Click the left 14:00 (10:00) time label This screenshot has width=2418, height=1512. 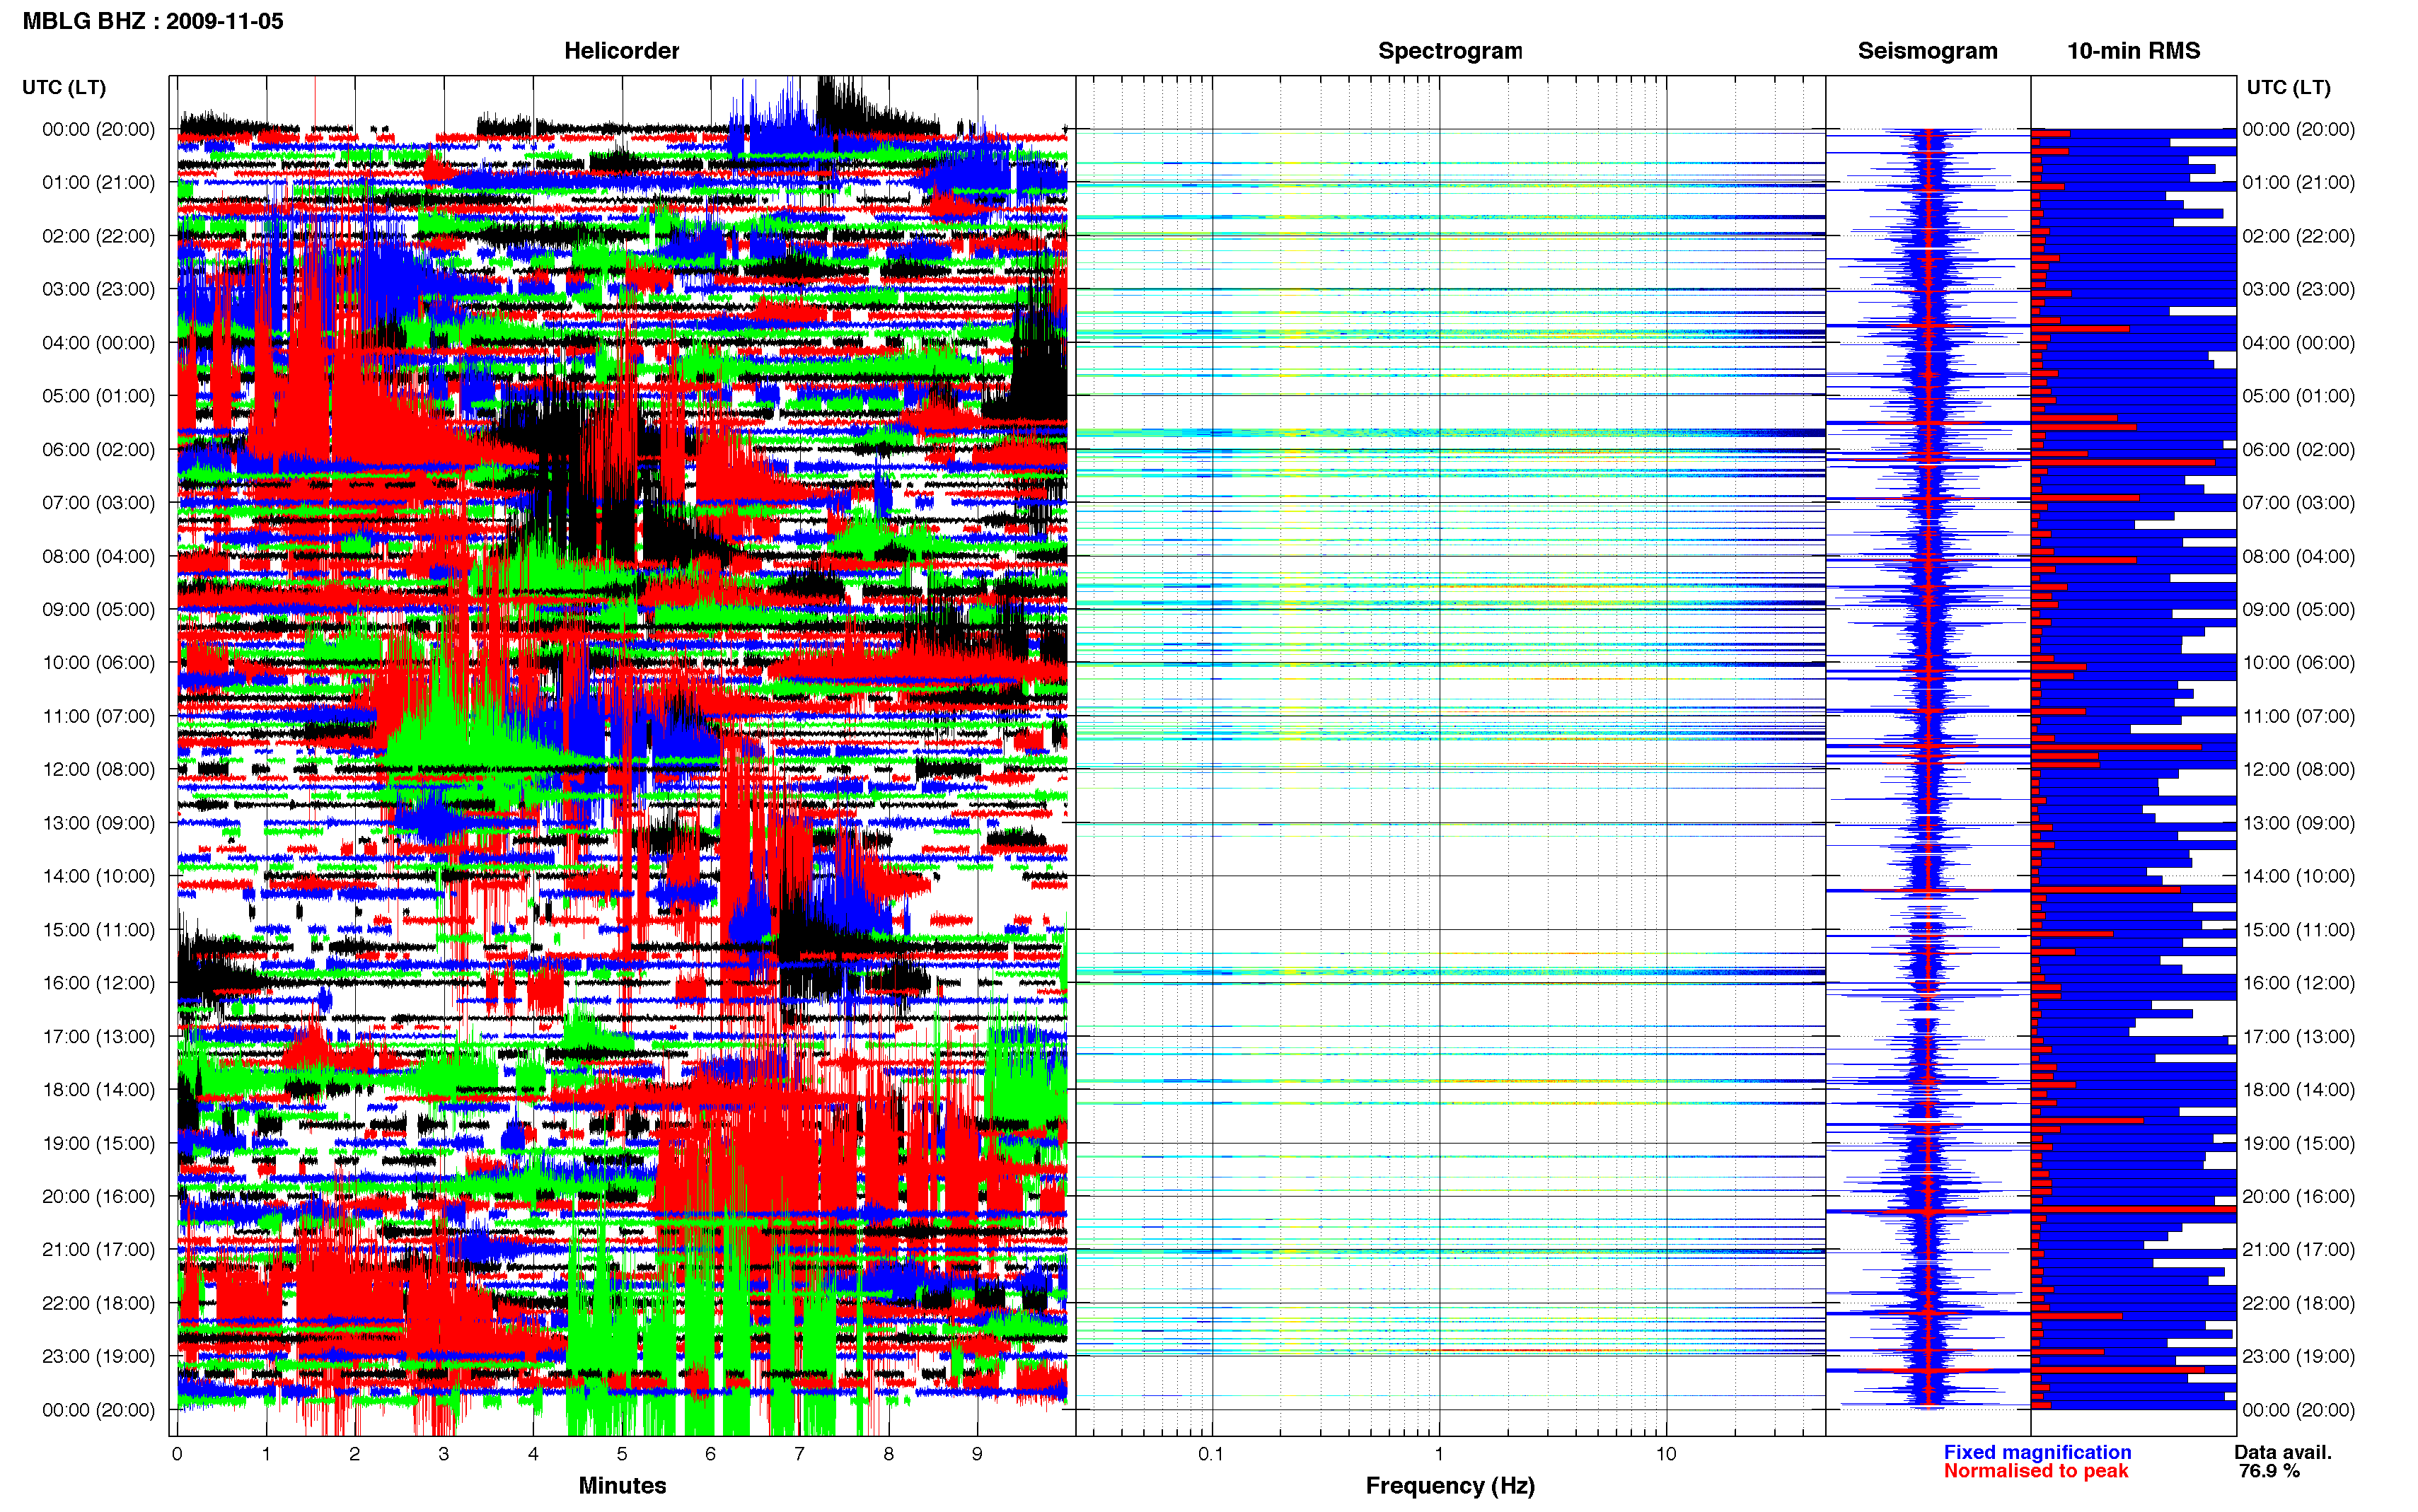coord(98,876)
